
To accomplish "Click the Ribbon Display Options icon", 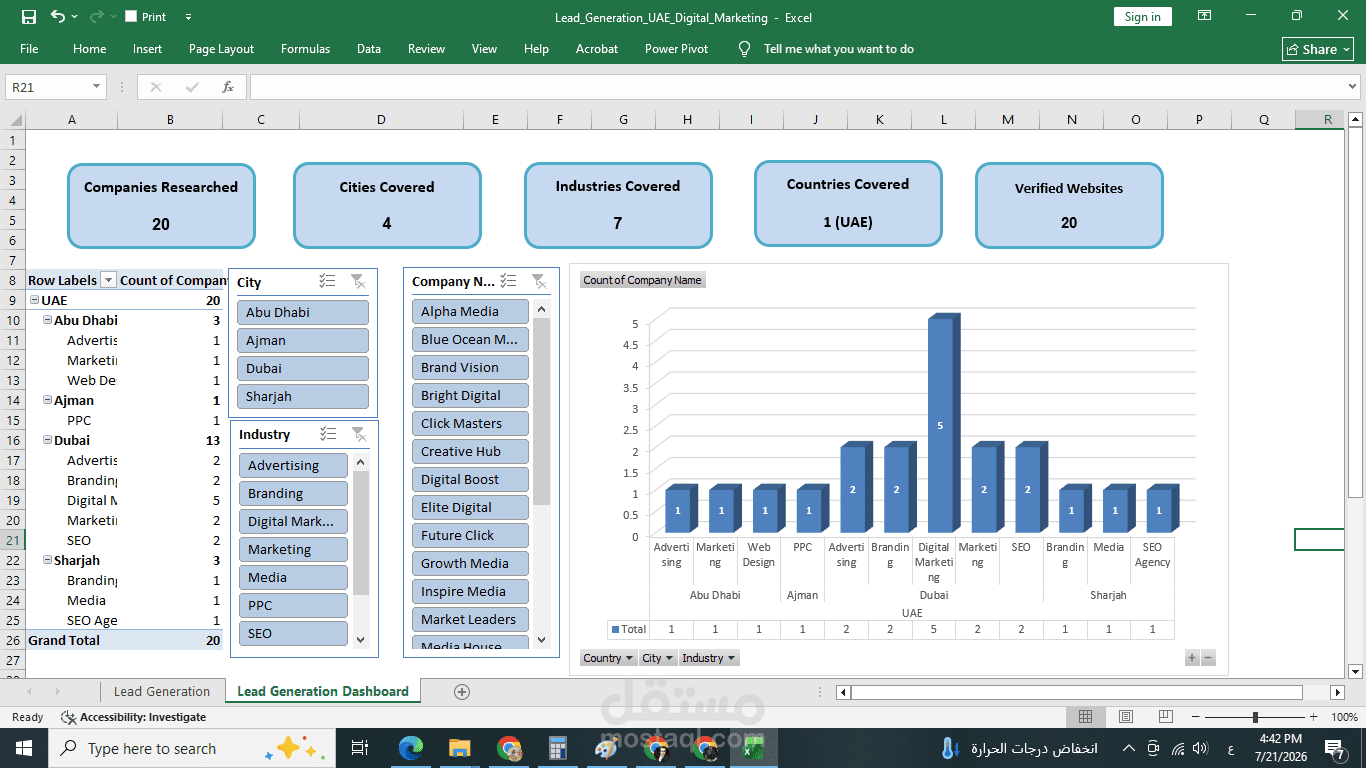I will (x=1205, y=16).
